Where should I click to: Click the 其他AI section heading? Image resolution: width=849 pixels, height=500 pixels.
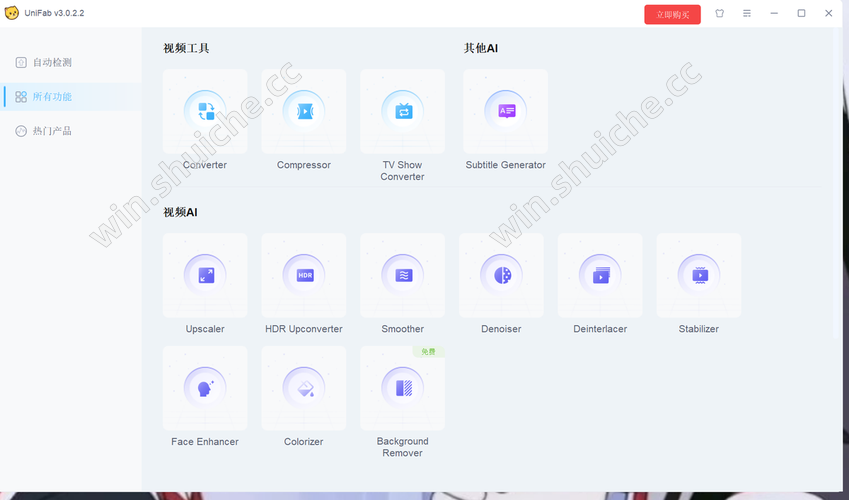[481, 48]
